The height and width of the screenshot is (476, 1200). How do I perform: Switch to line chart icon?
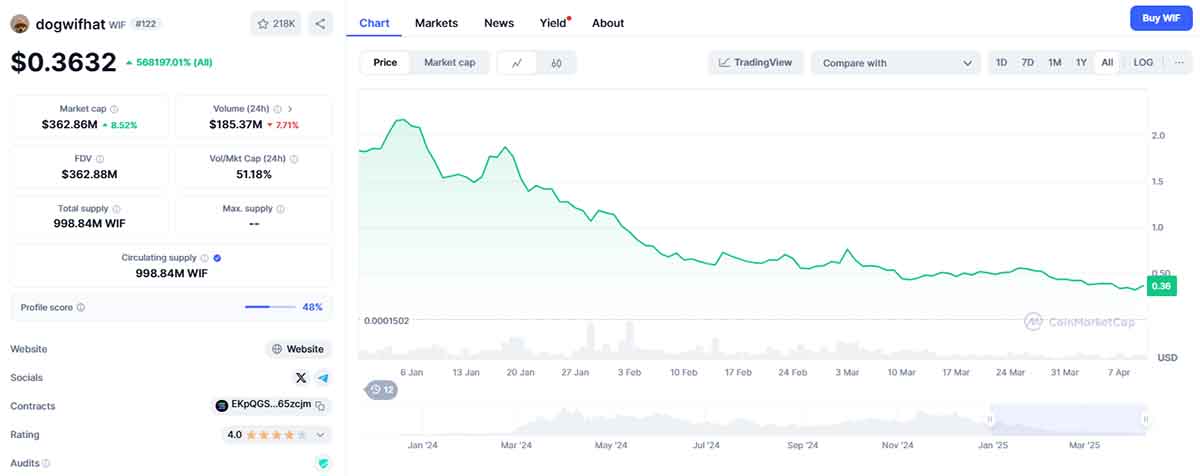(x=517, y=63)
